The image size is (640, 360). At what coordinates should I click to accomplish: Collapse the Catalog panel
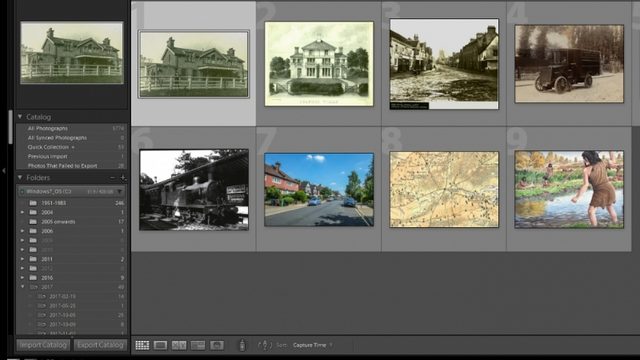click(20, 117)
